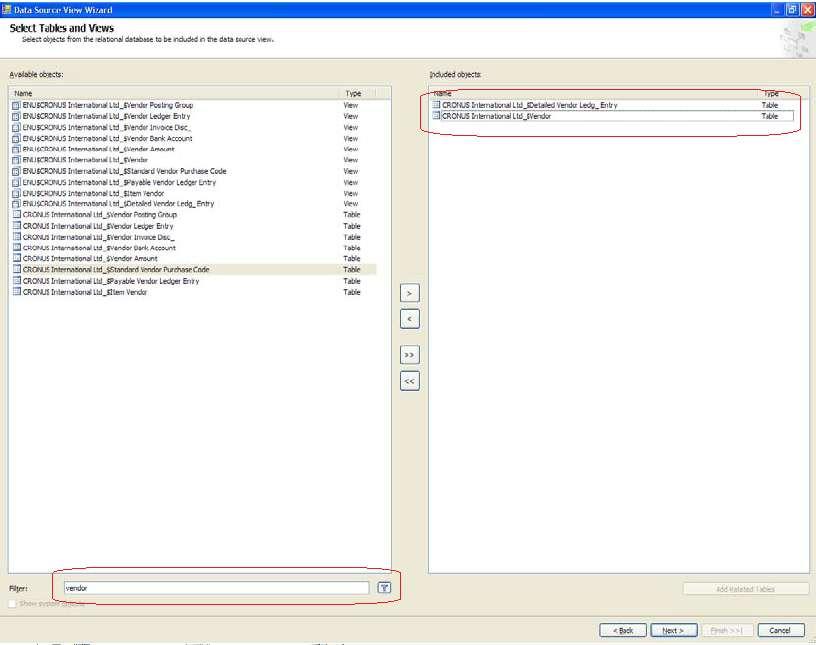
Task: Click the table icon of CRONUS Vendor Invoice Disc_
Action: (16, 237)
